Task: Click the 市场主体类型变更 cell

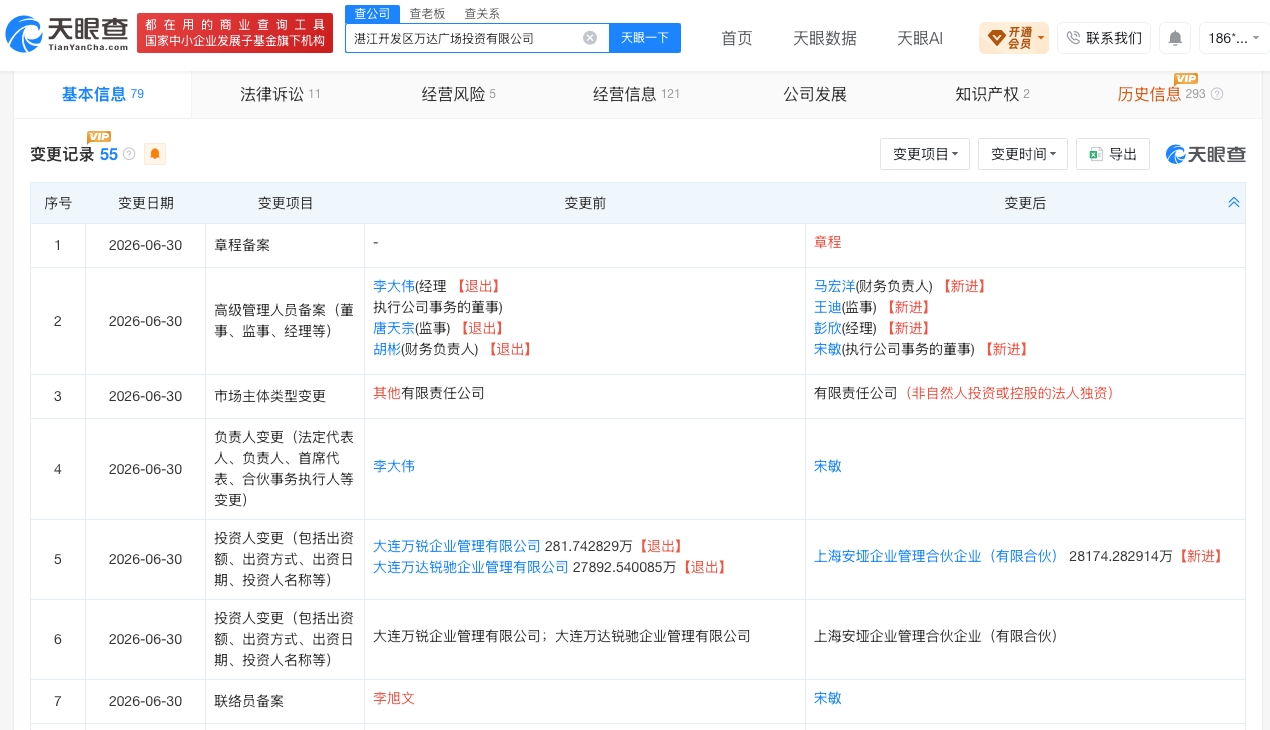Action: (x=285, y=396)
